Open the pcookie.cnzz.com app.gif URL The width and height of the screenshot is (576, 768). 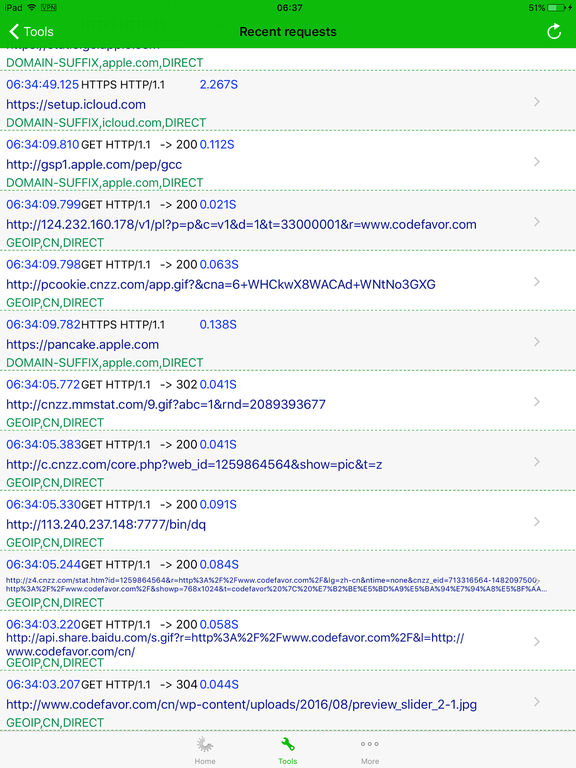(x=220, y=285)
